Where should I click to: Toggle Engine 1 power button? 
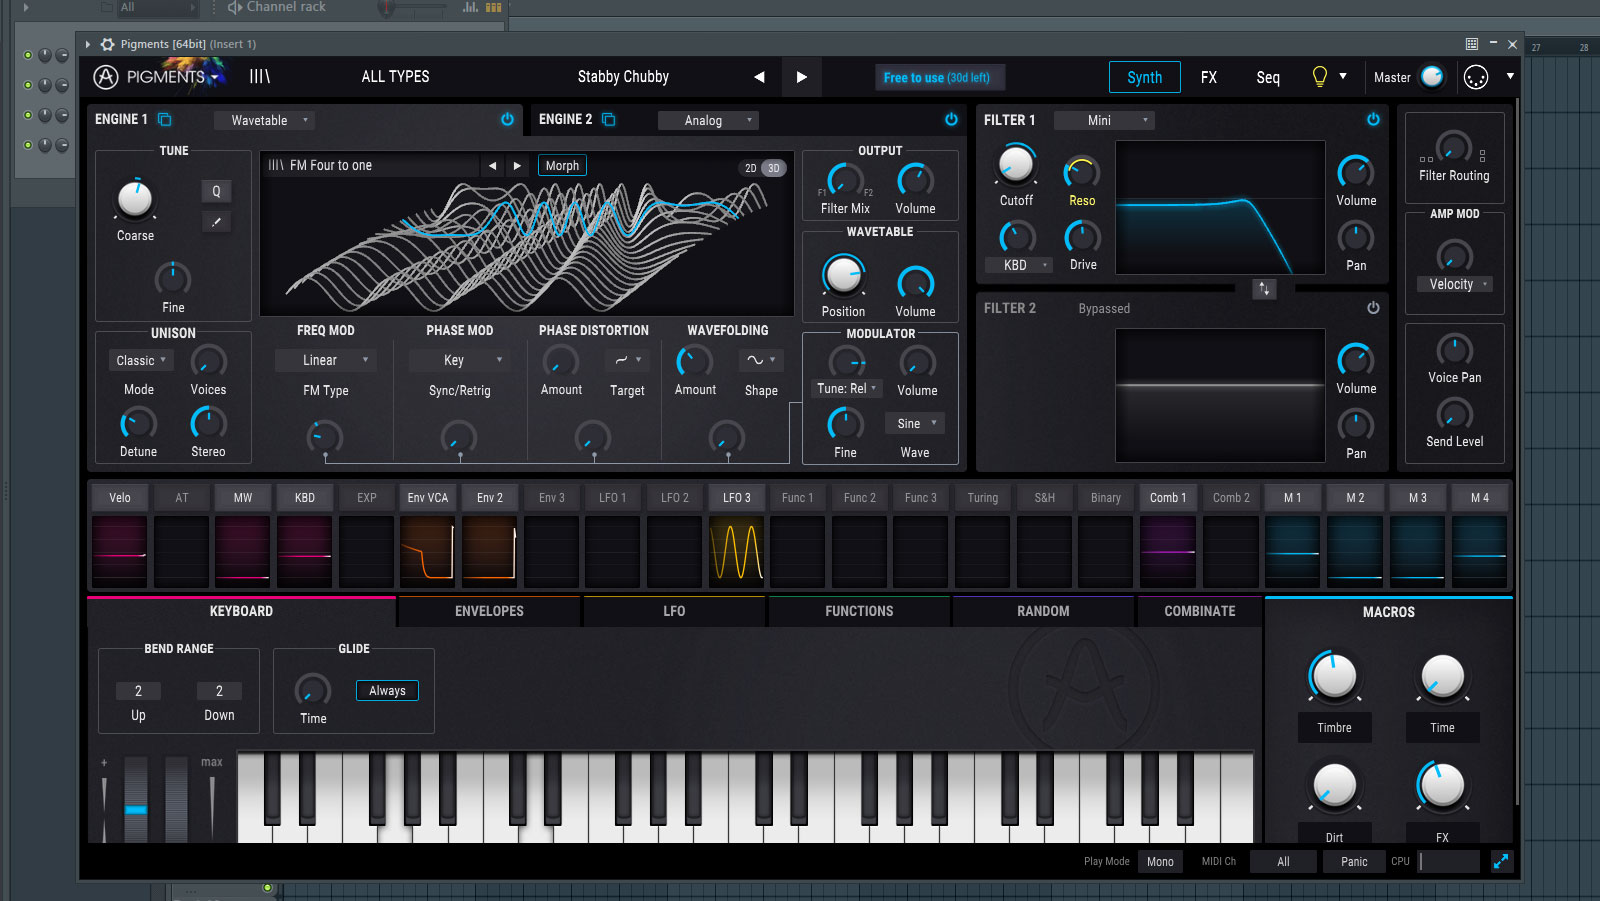click(x=507, y=119)
